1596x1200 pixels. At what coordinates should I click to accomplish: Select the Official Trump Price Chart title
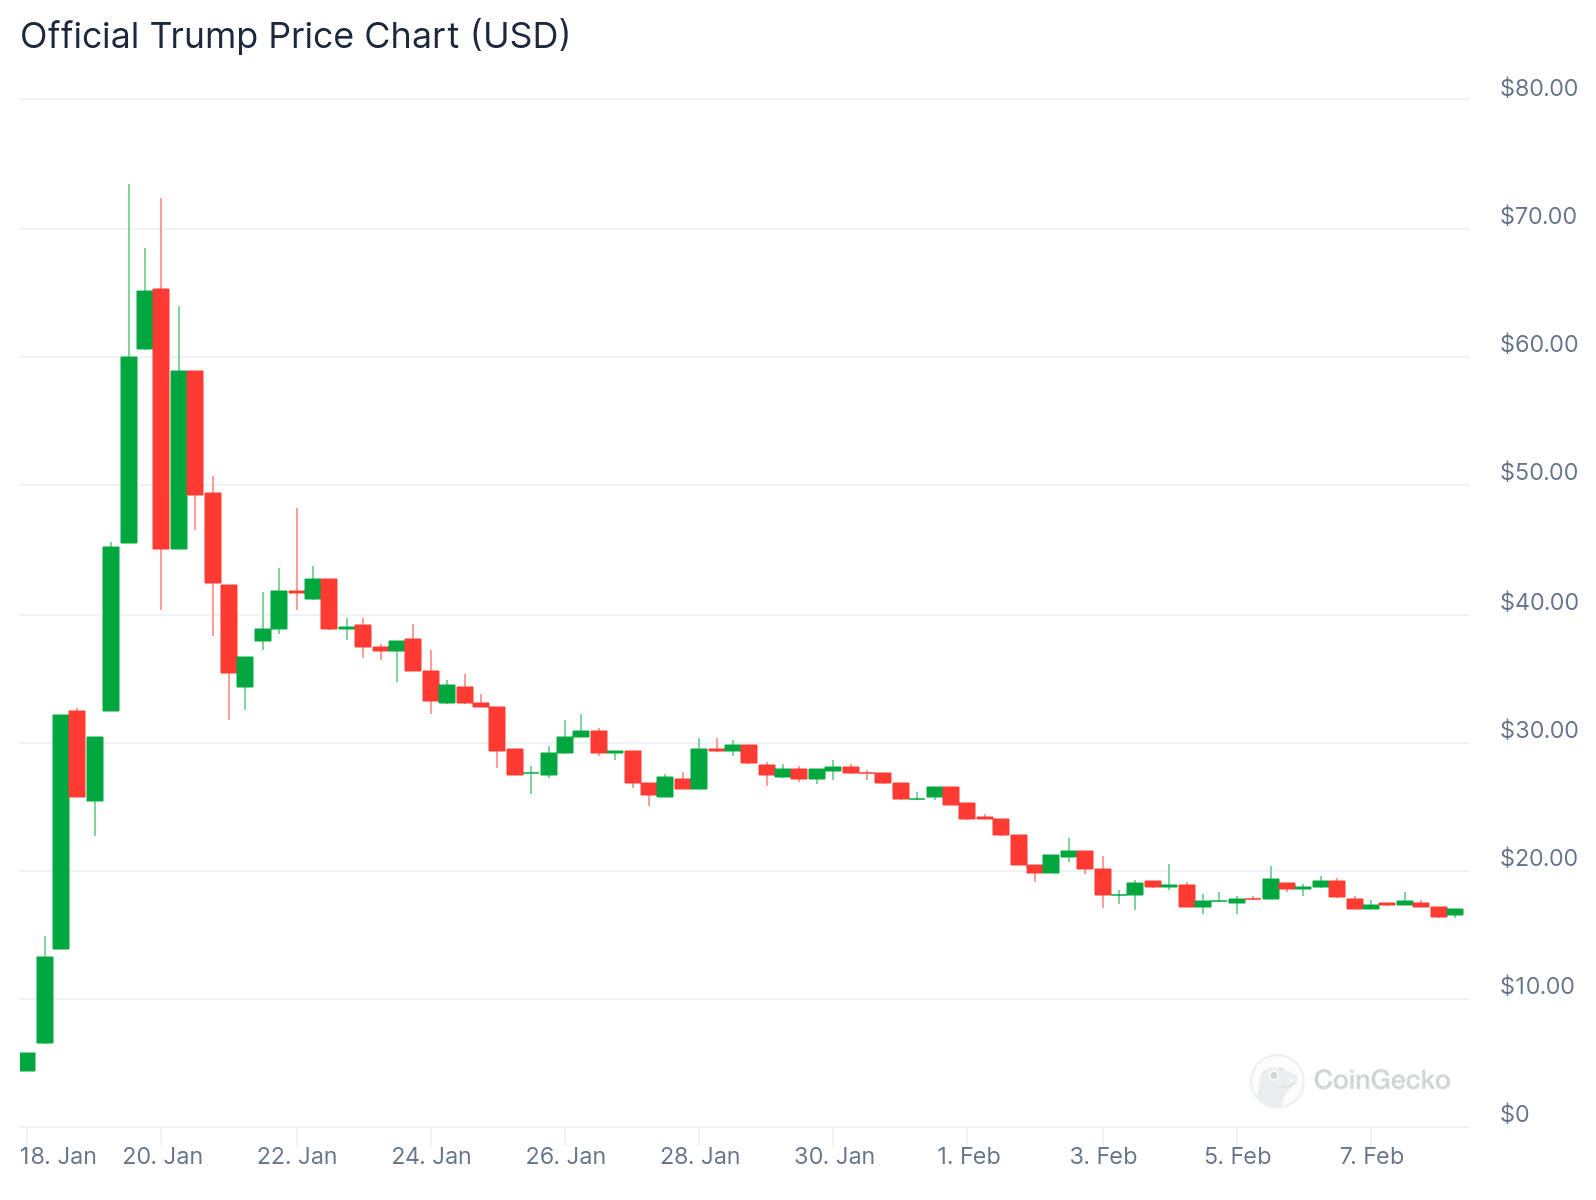(x=295, y=35)
